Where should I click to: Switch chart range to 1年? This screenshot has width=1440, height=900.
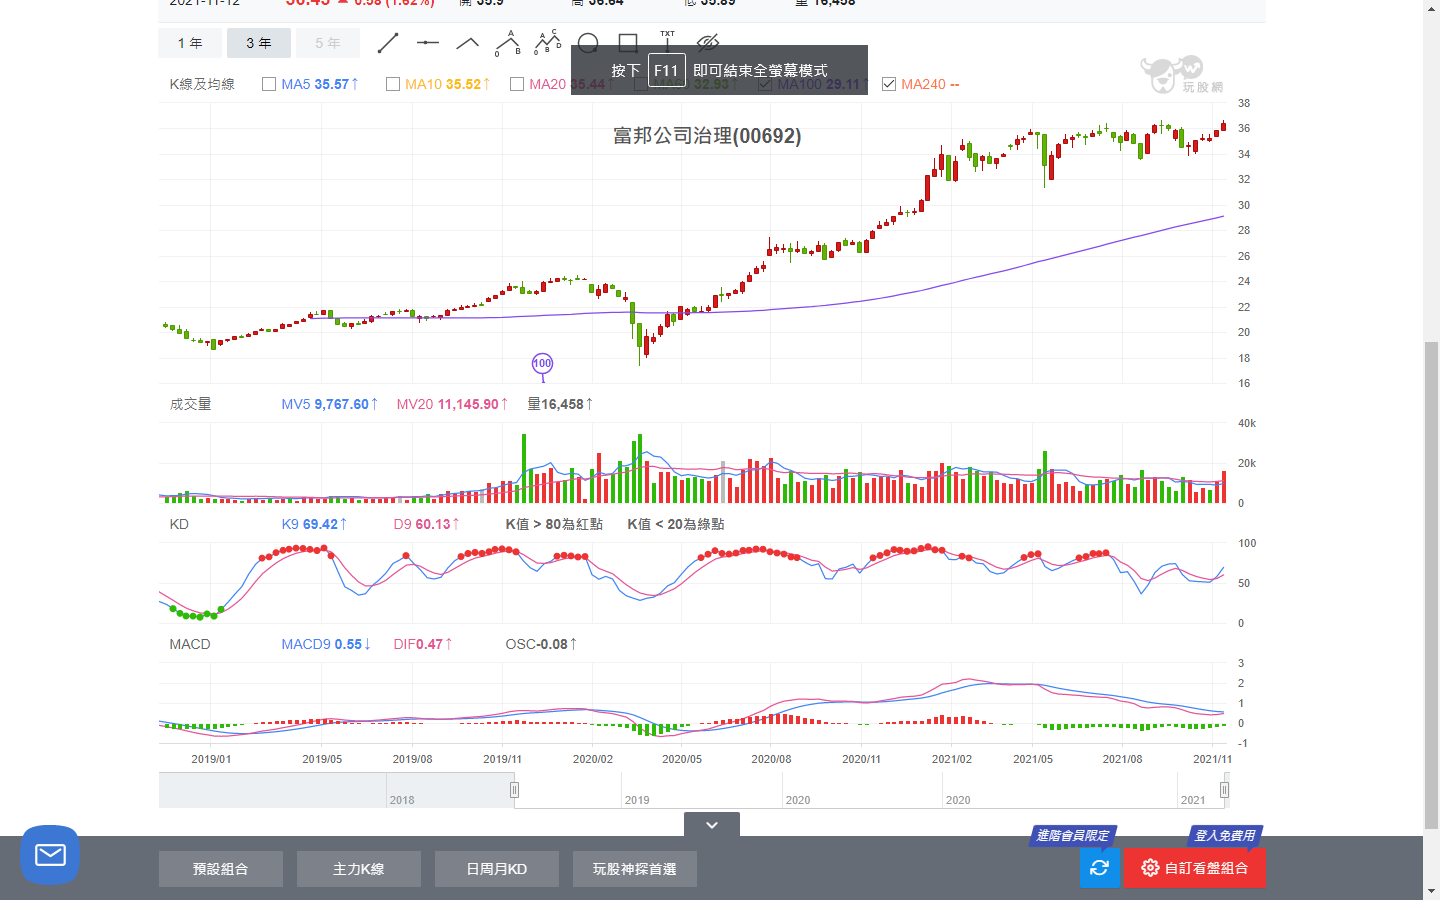pos(190,43)
